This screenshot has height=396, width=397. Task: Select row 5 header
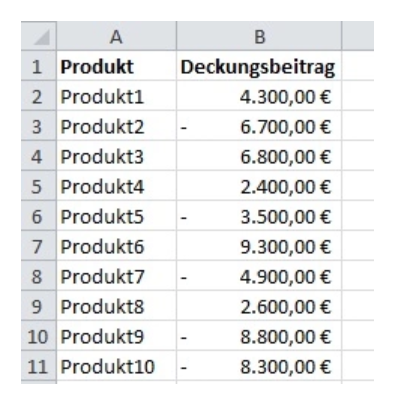tap(39, 186)
